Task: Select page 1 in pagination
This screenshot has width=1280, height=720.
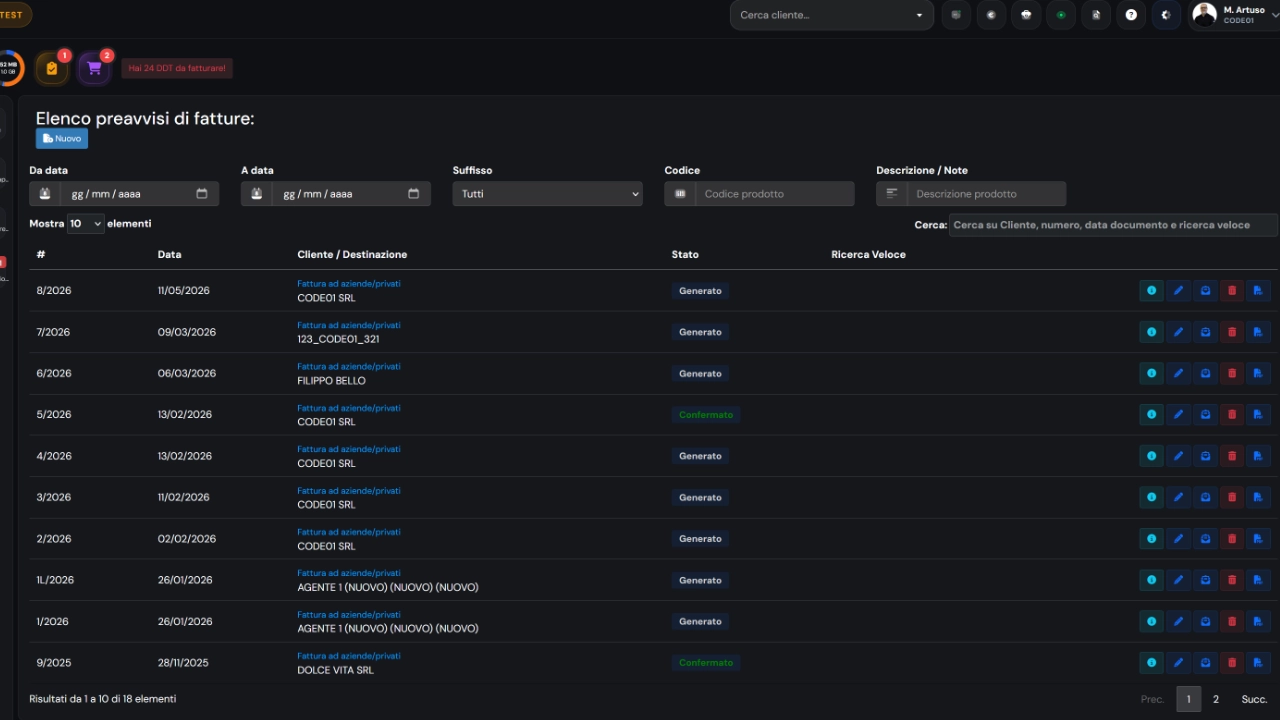Action: point(1188,699)
